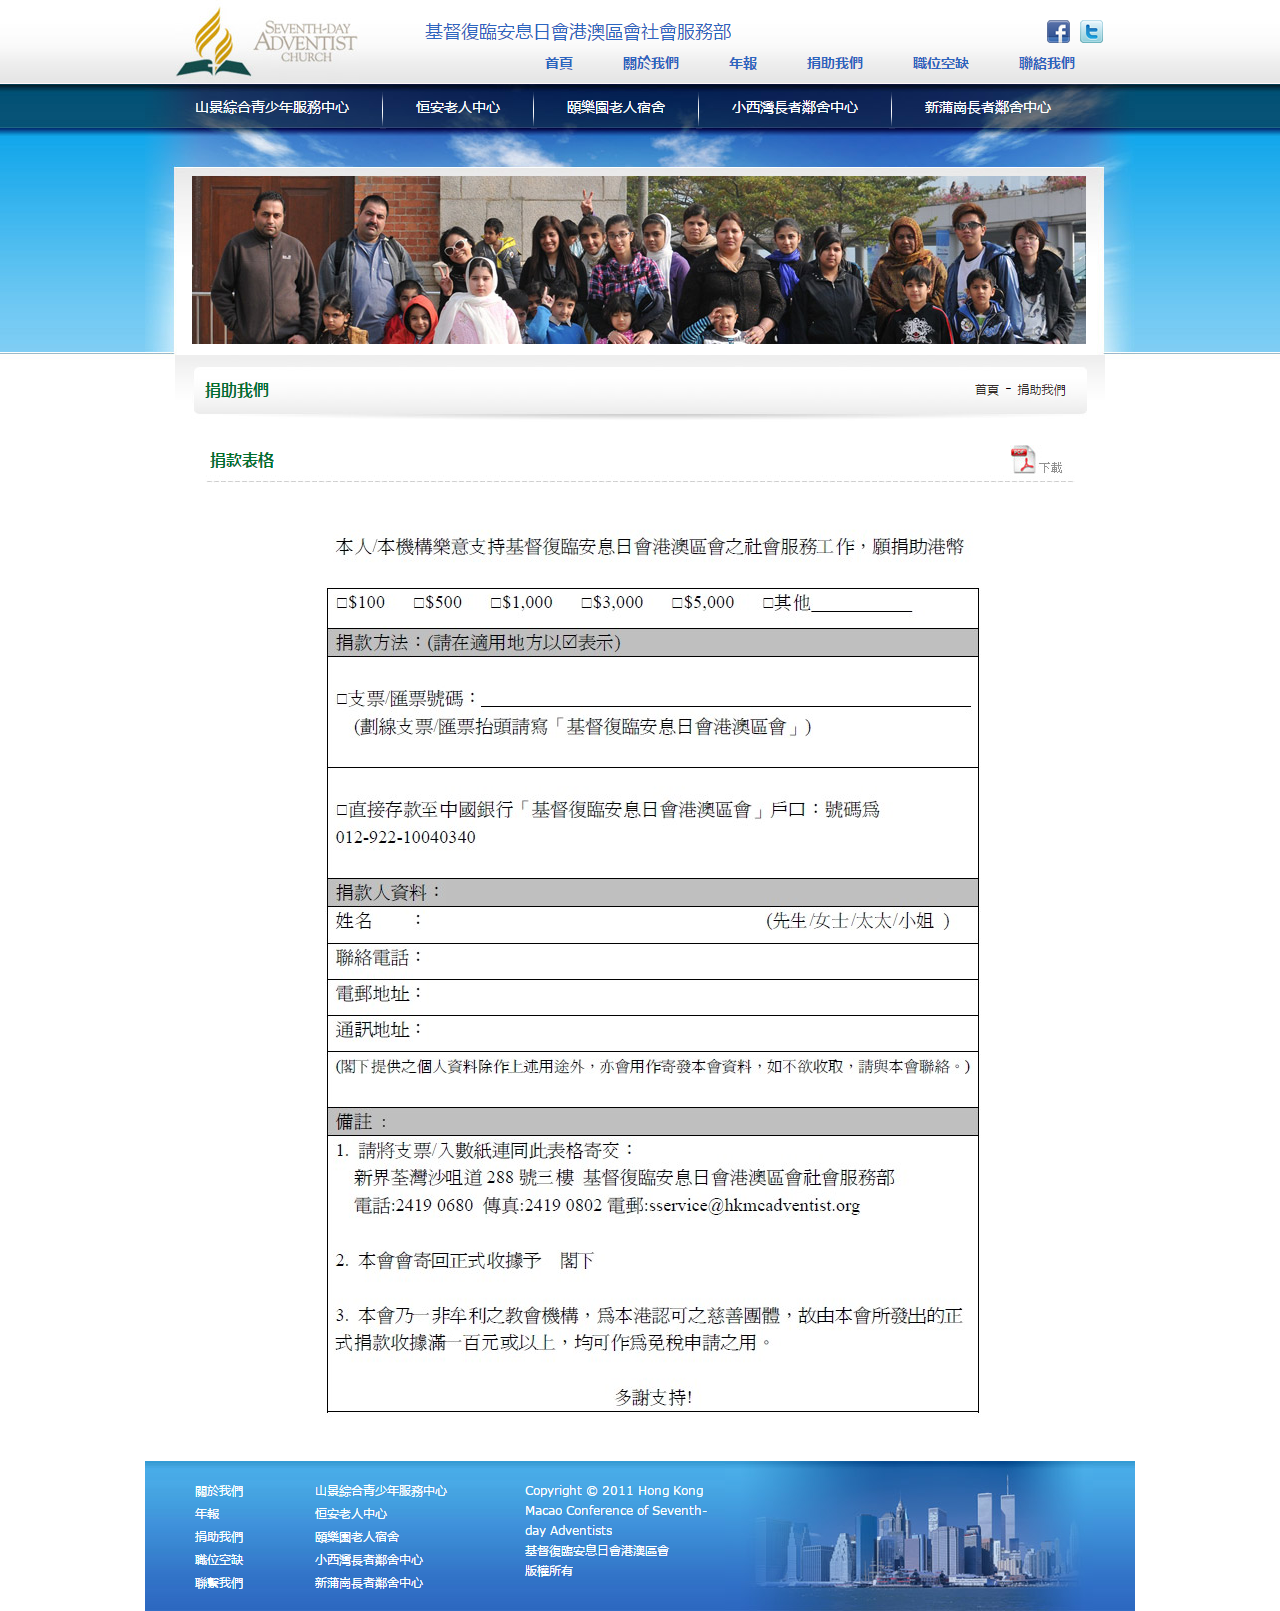This screenshot has height=1611, width=1280.
Task: Click the PDF download icon
Action: point(1023,460)
